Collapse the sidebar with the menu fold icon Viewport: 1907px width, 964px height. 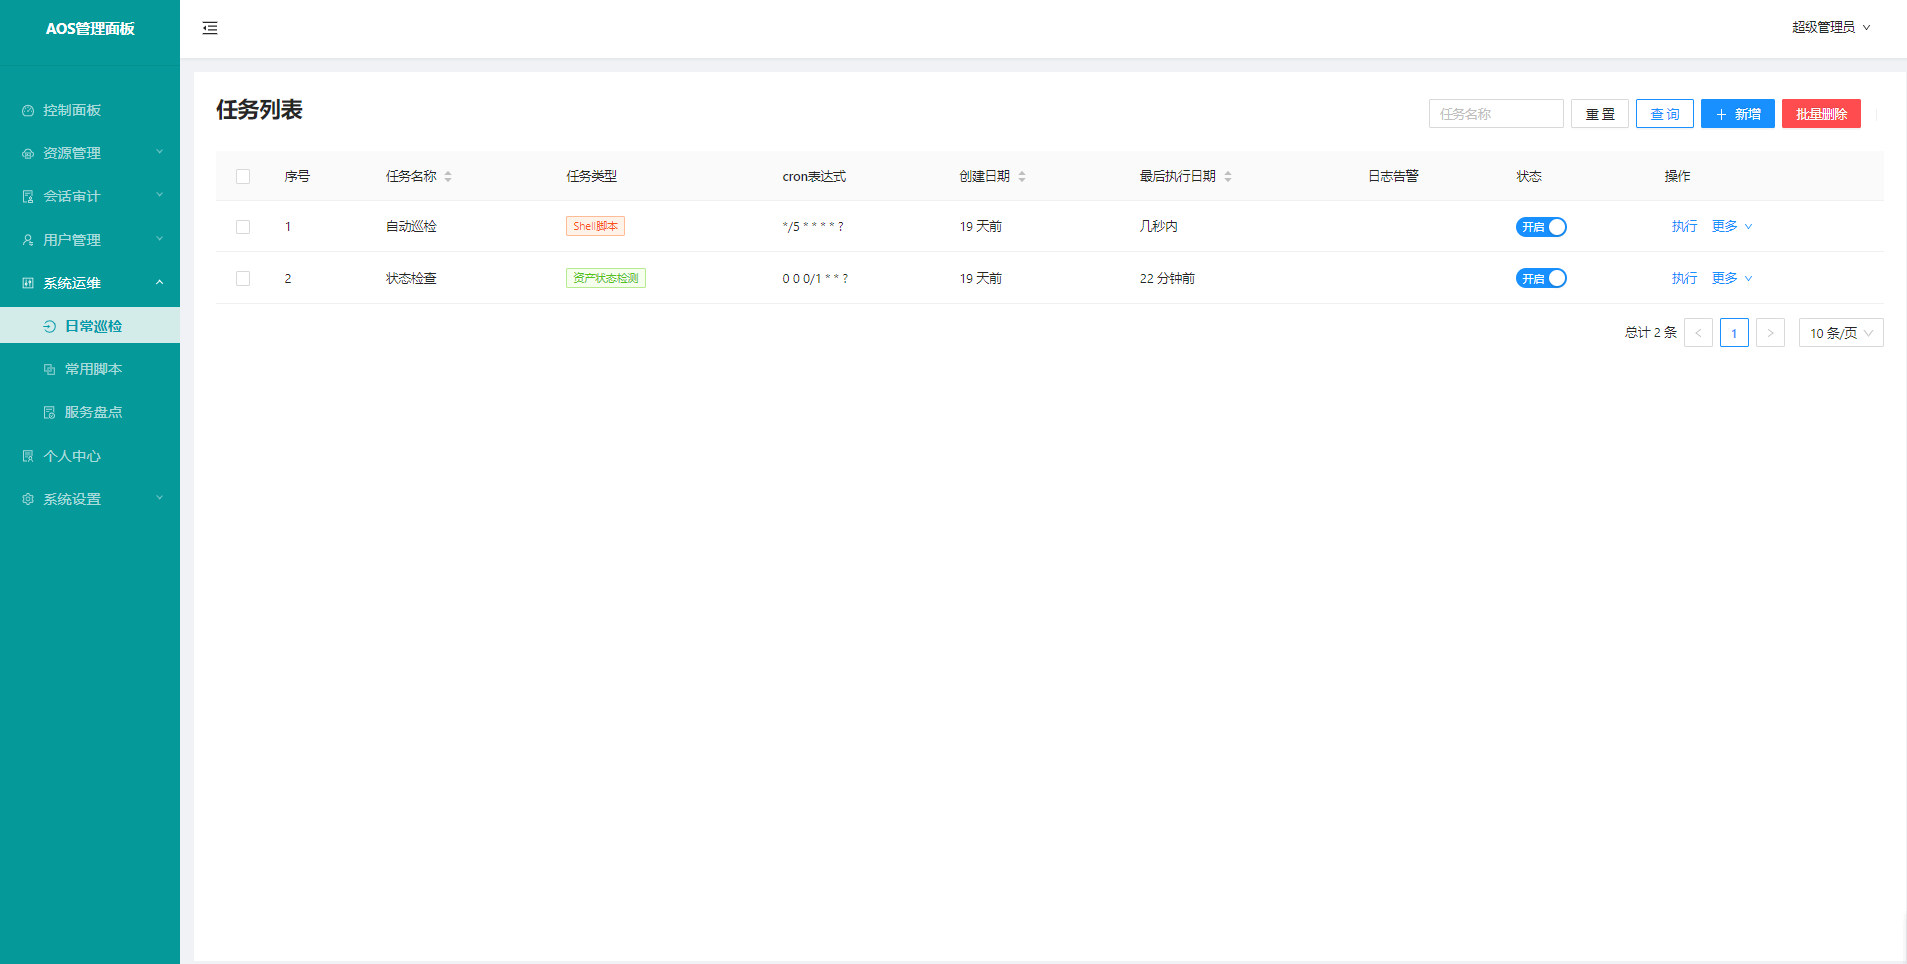click(x=210, y=28)
